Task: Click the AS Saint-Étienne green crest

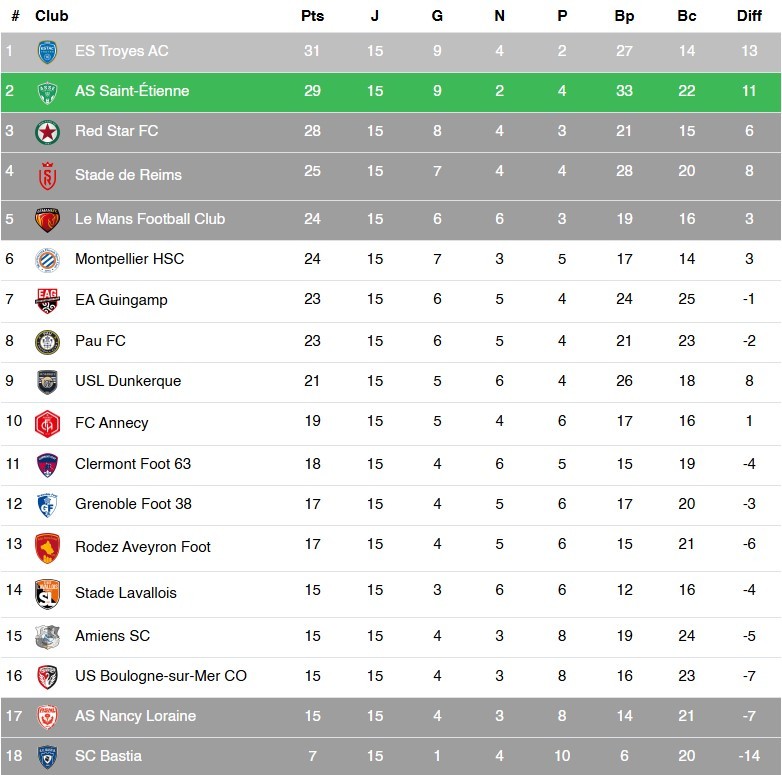Action: pos(46,91)
